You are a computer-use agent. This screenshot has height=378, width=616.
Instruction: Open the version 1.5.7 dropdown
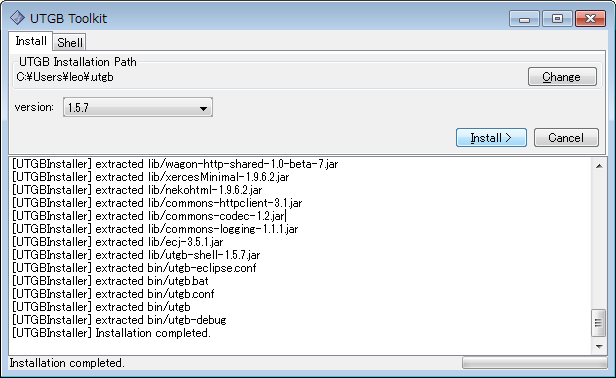(138, 107)
